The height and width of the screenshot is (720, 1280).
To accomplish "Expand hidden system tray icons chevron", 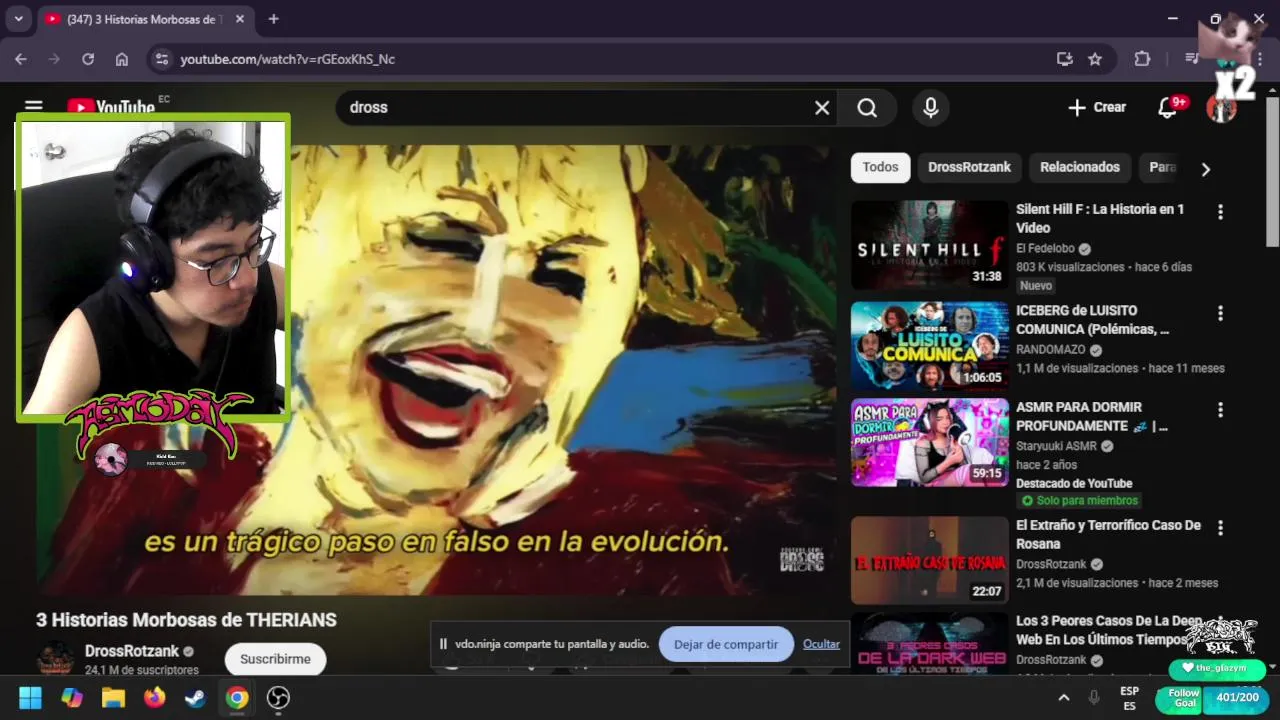I will click(1063, 698).
